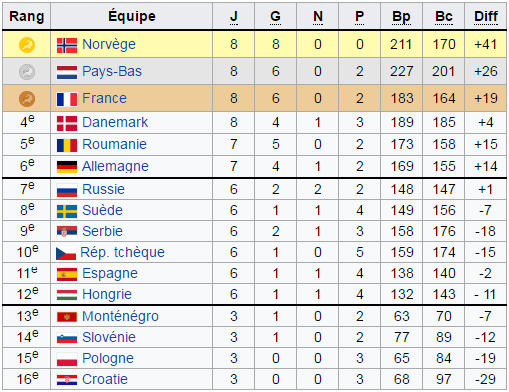Open the Danemark team link
Screen dimensions: 509x392
115,122
